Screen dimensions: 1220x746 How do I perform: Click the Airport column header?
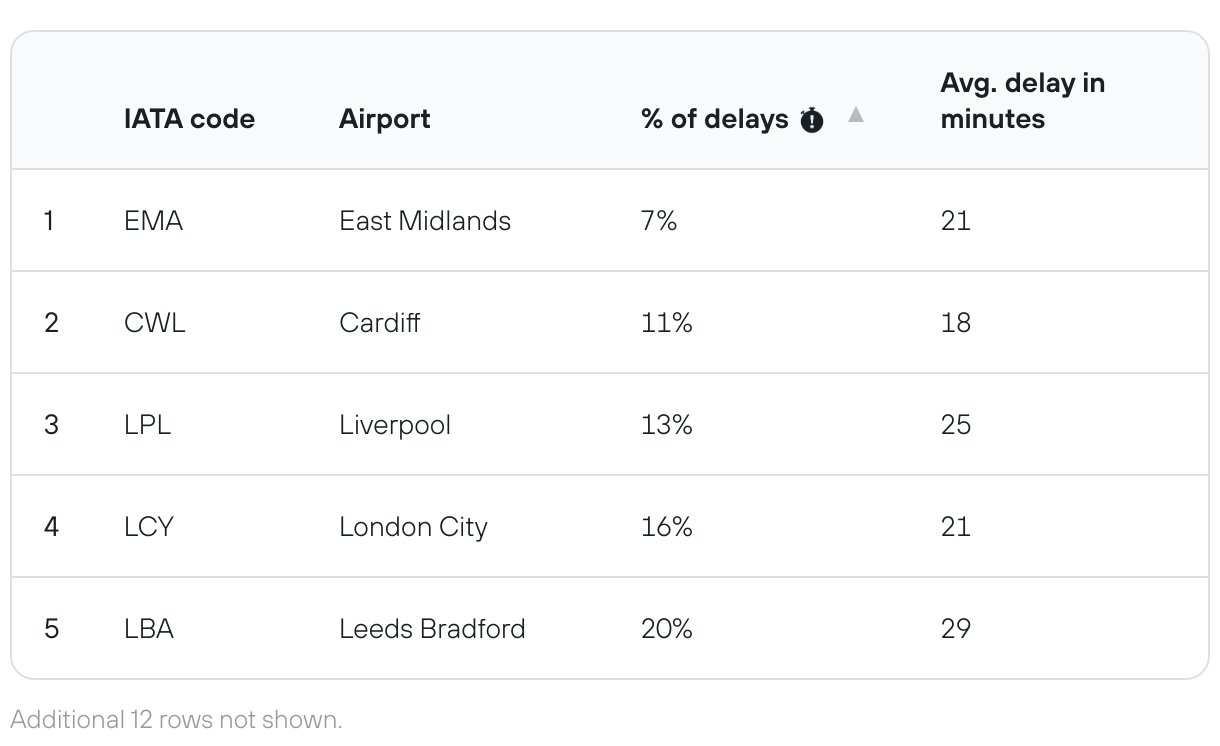tap(385, 119)
